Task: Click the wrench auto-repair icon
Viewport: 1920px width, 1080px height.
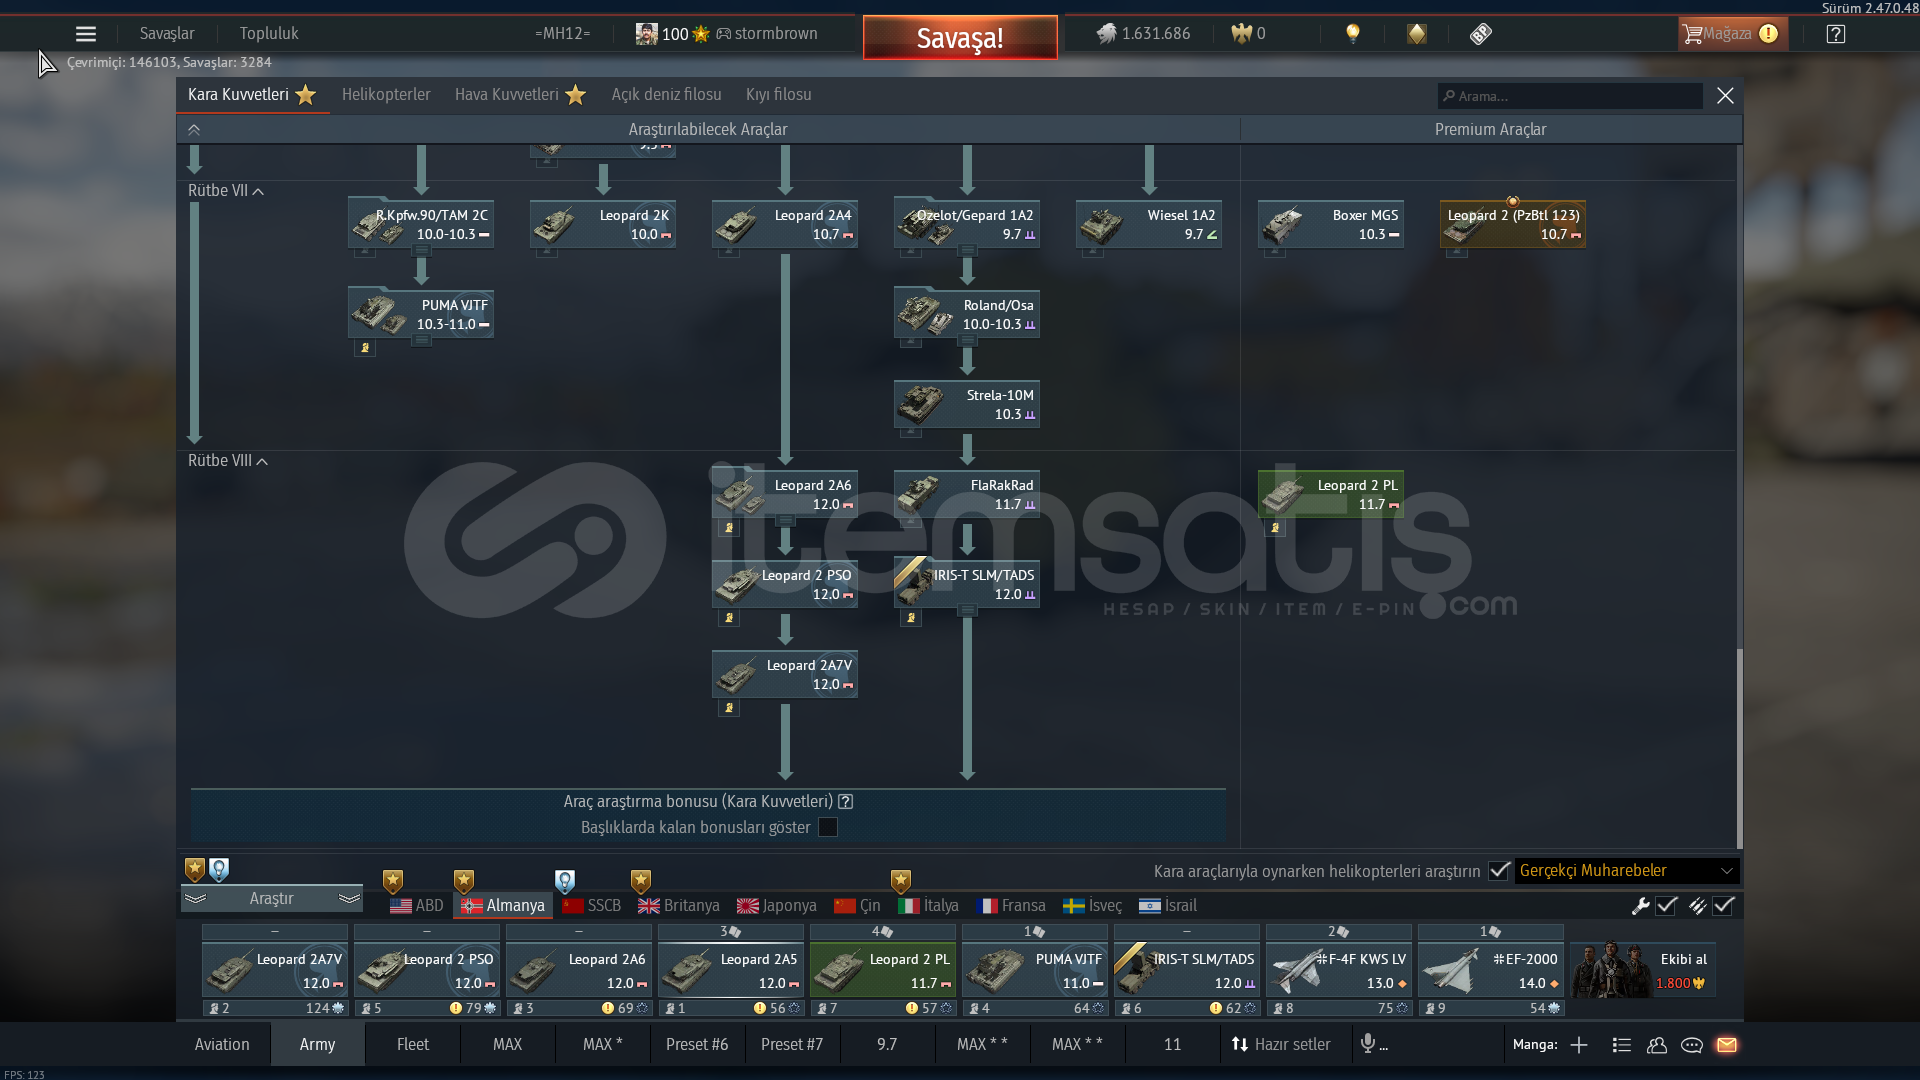Action: (x=1640, y=906)
